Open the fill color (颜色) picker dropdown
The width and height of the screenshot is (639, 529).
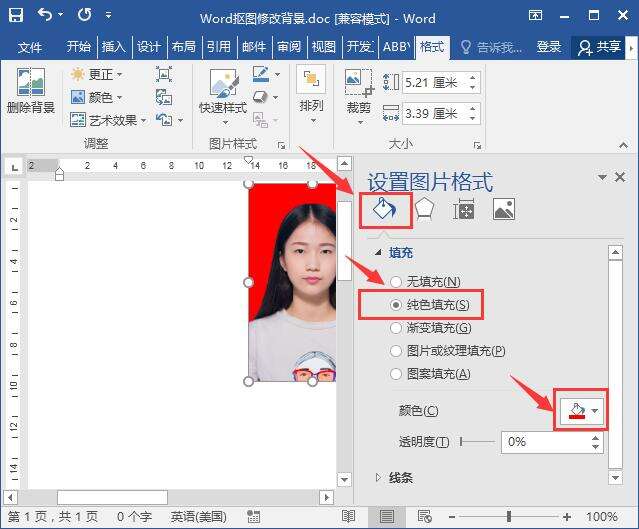tap(582, 410)
